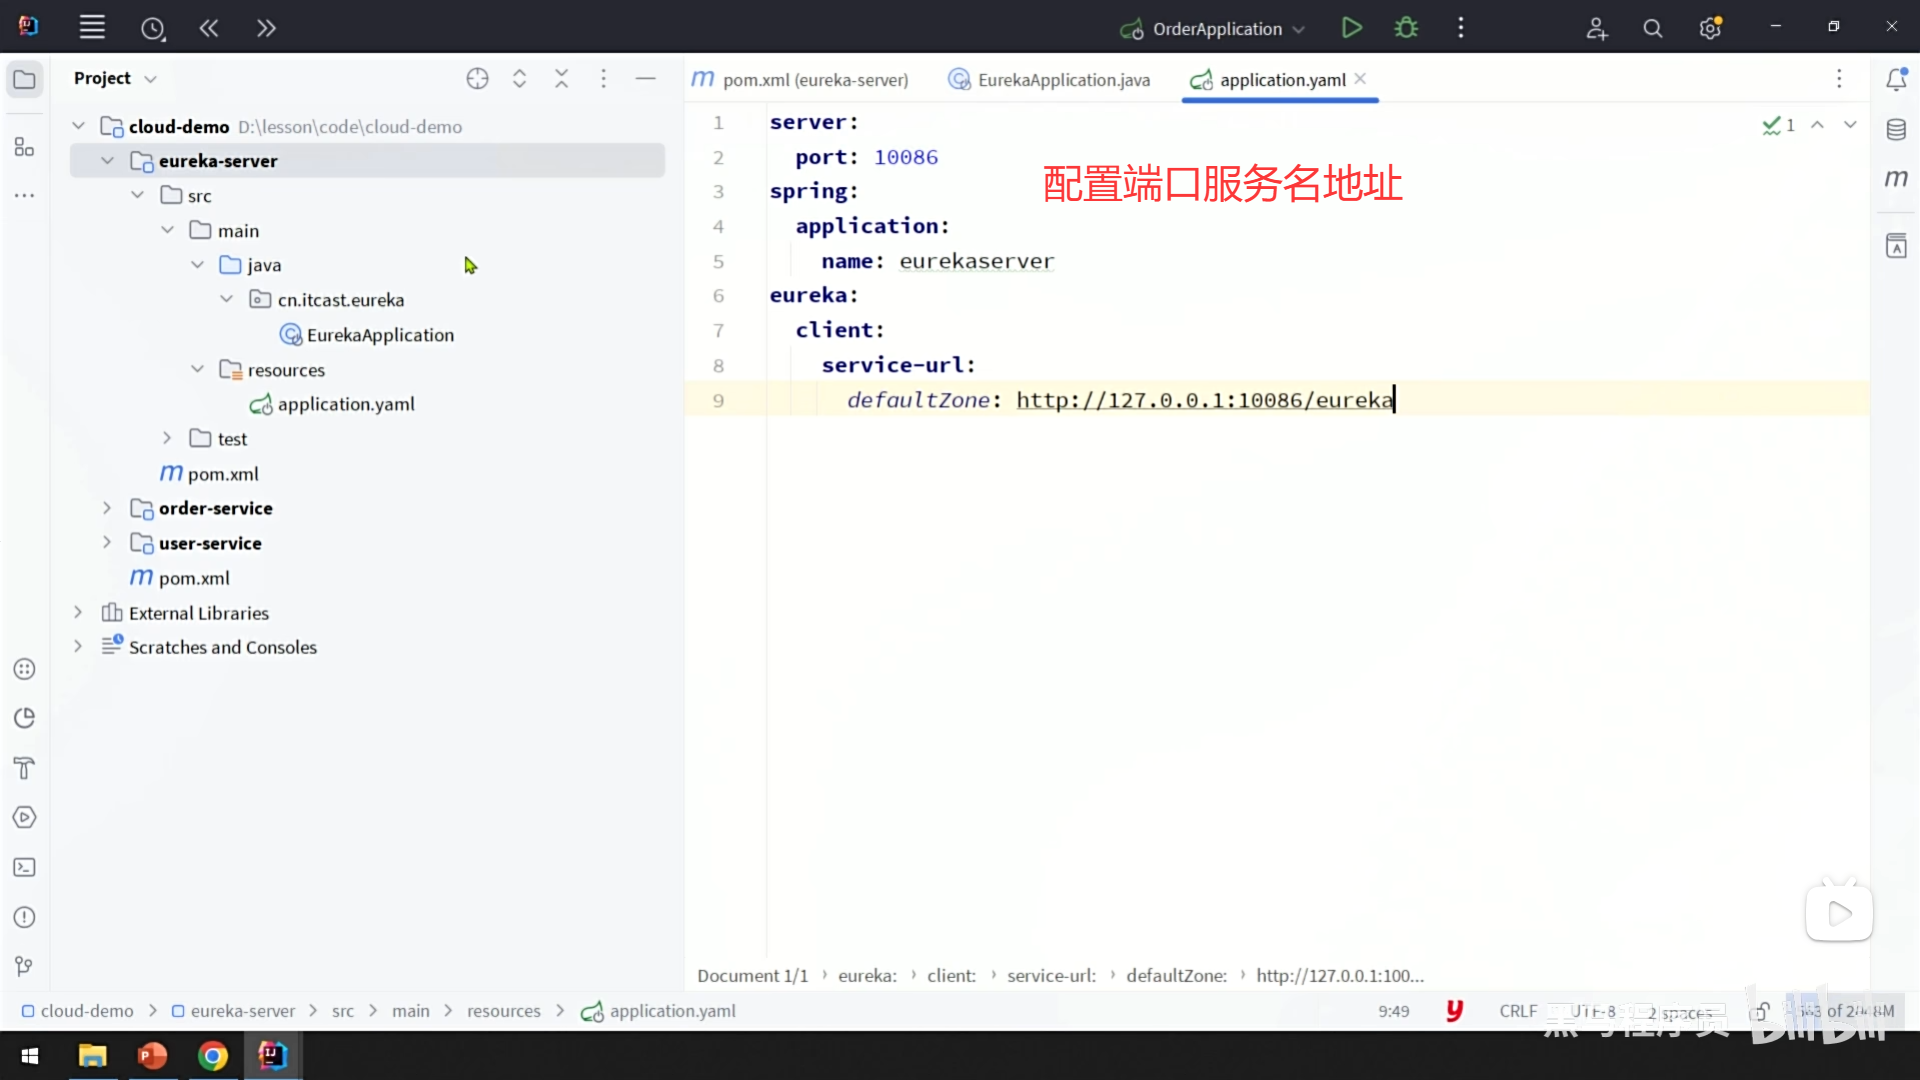Open application.yaml in the project tree
Screen dimensions: 1920x1080
(345, 404)
